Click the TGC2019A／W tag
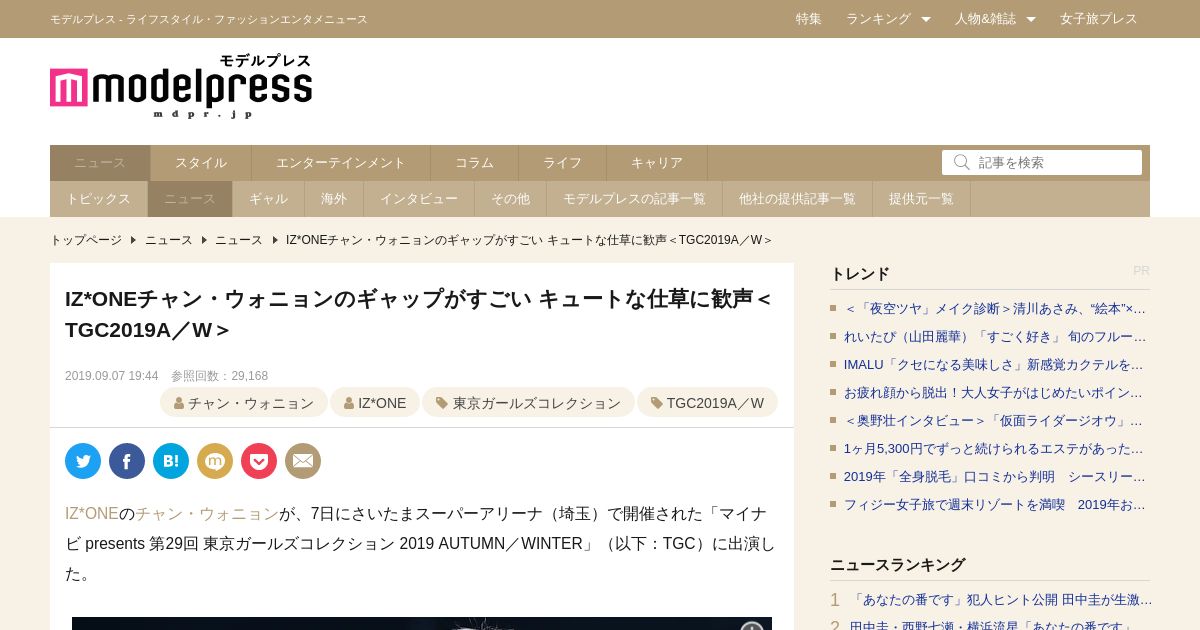 click(x=707, y=403)
